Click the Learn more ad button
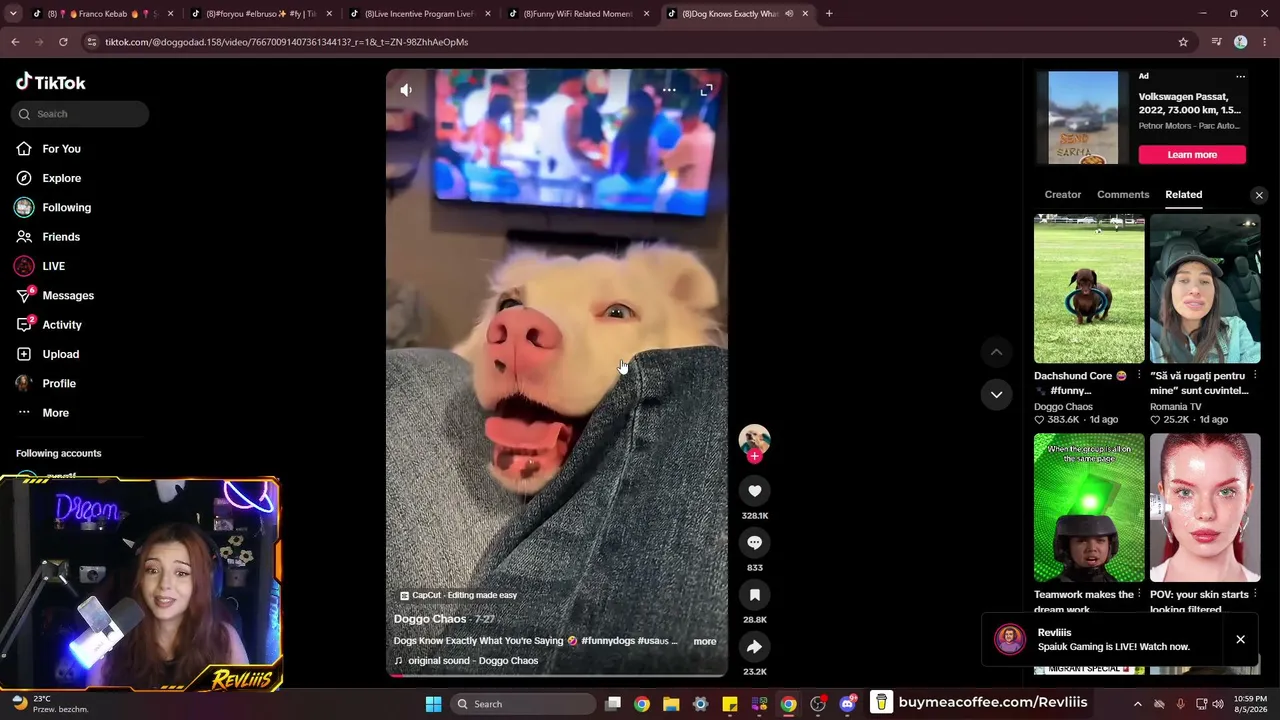Screen dimensions: 1280x720 [x=1192, y=155]
